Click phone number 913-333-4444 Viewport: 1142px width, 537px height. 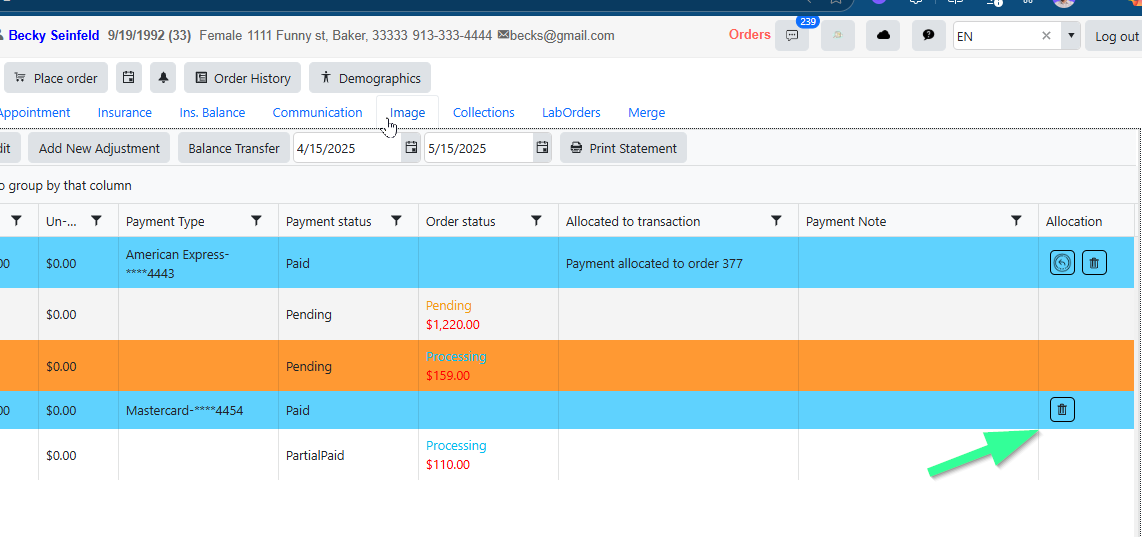452,35
